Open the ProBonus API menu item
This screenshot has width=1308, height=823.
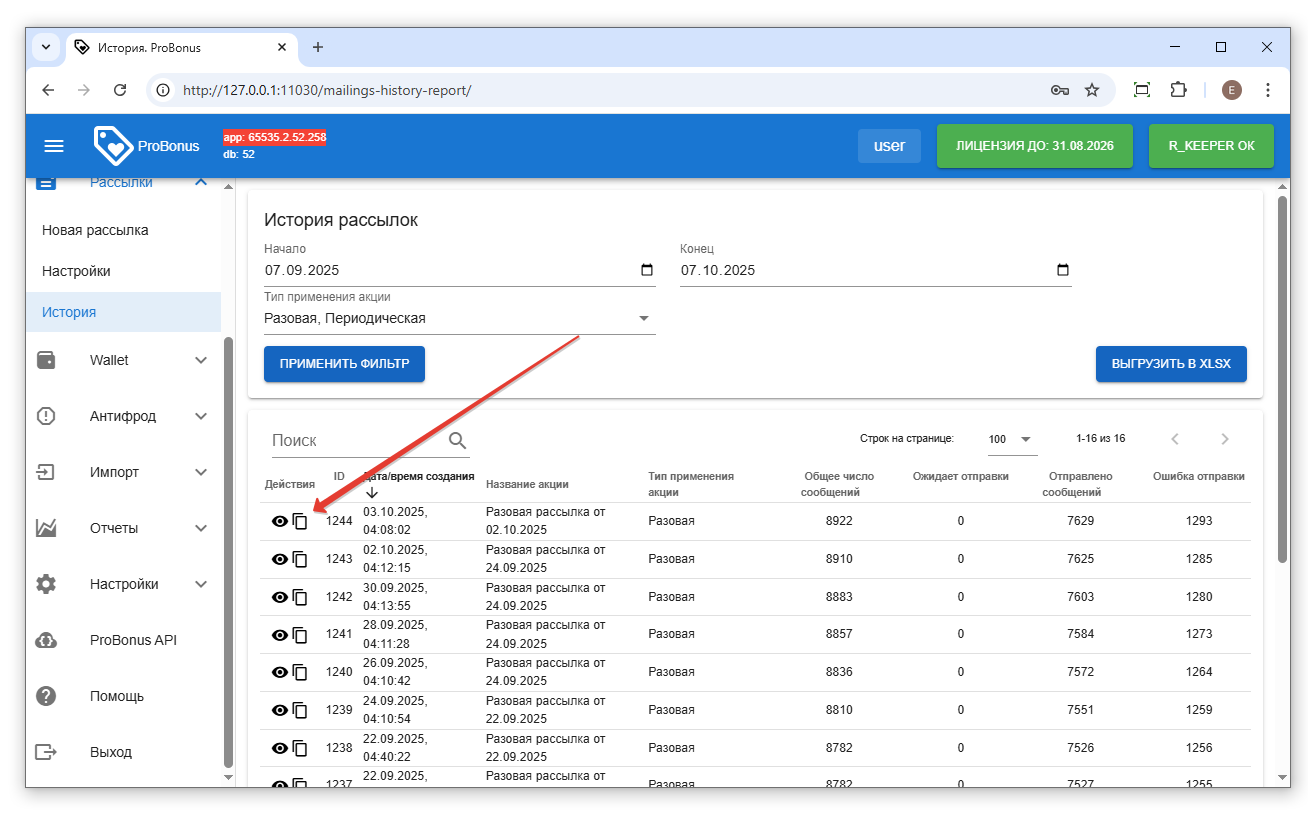pos(132,640)
